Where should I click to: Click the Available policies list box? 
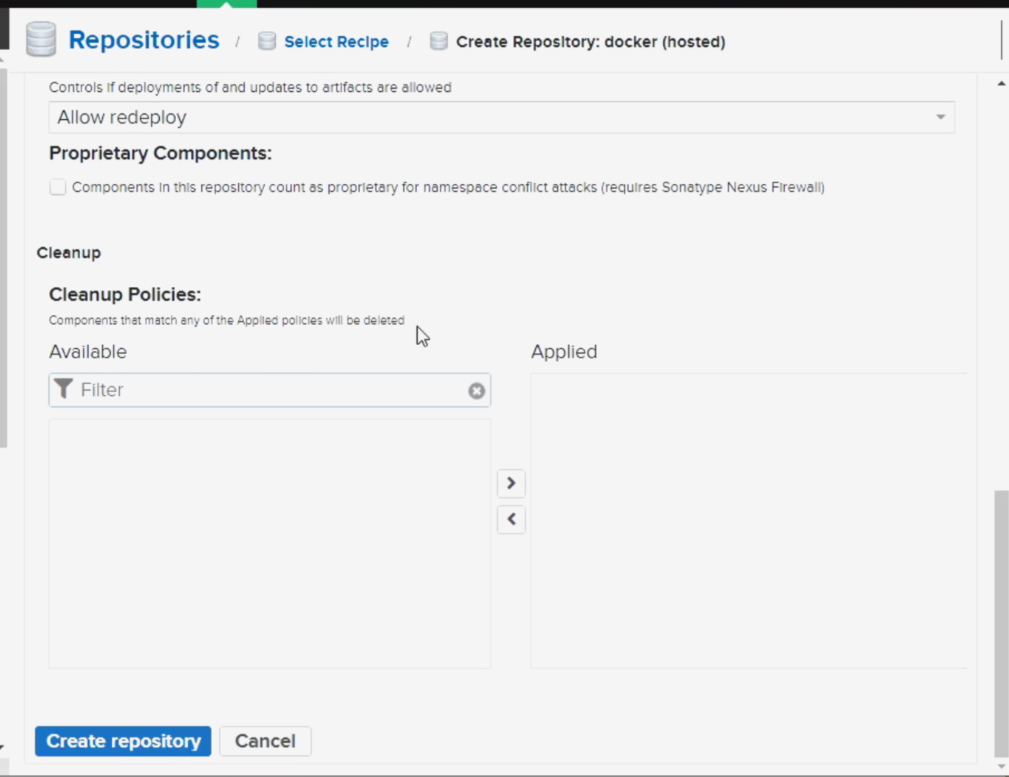coord(270,544)
